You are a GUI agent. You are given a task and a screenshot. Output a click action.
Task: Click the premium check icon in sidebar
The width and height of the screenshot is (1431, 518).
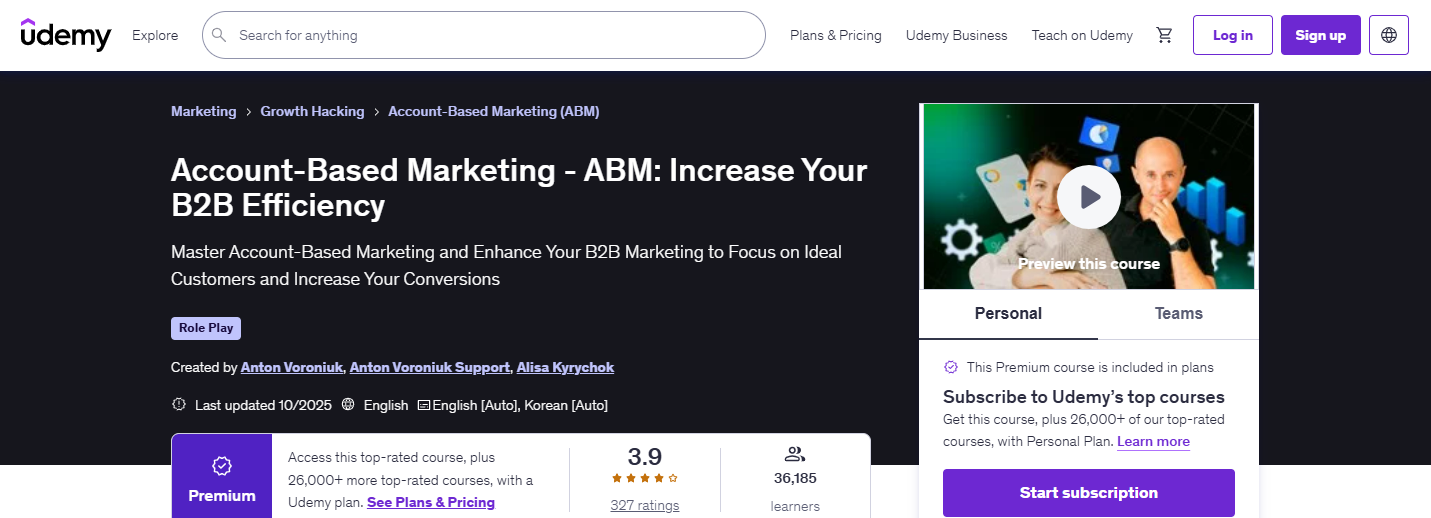951,367
